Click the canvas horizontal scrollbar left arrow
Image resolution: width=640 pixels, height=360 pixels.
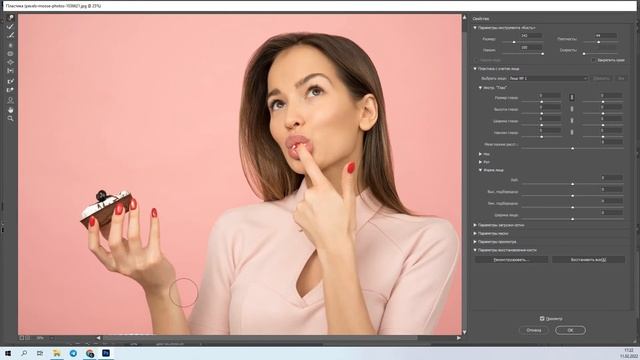click(x=98, y=338)
